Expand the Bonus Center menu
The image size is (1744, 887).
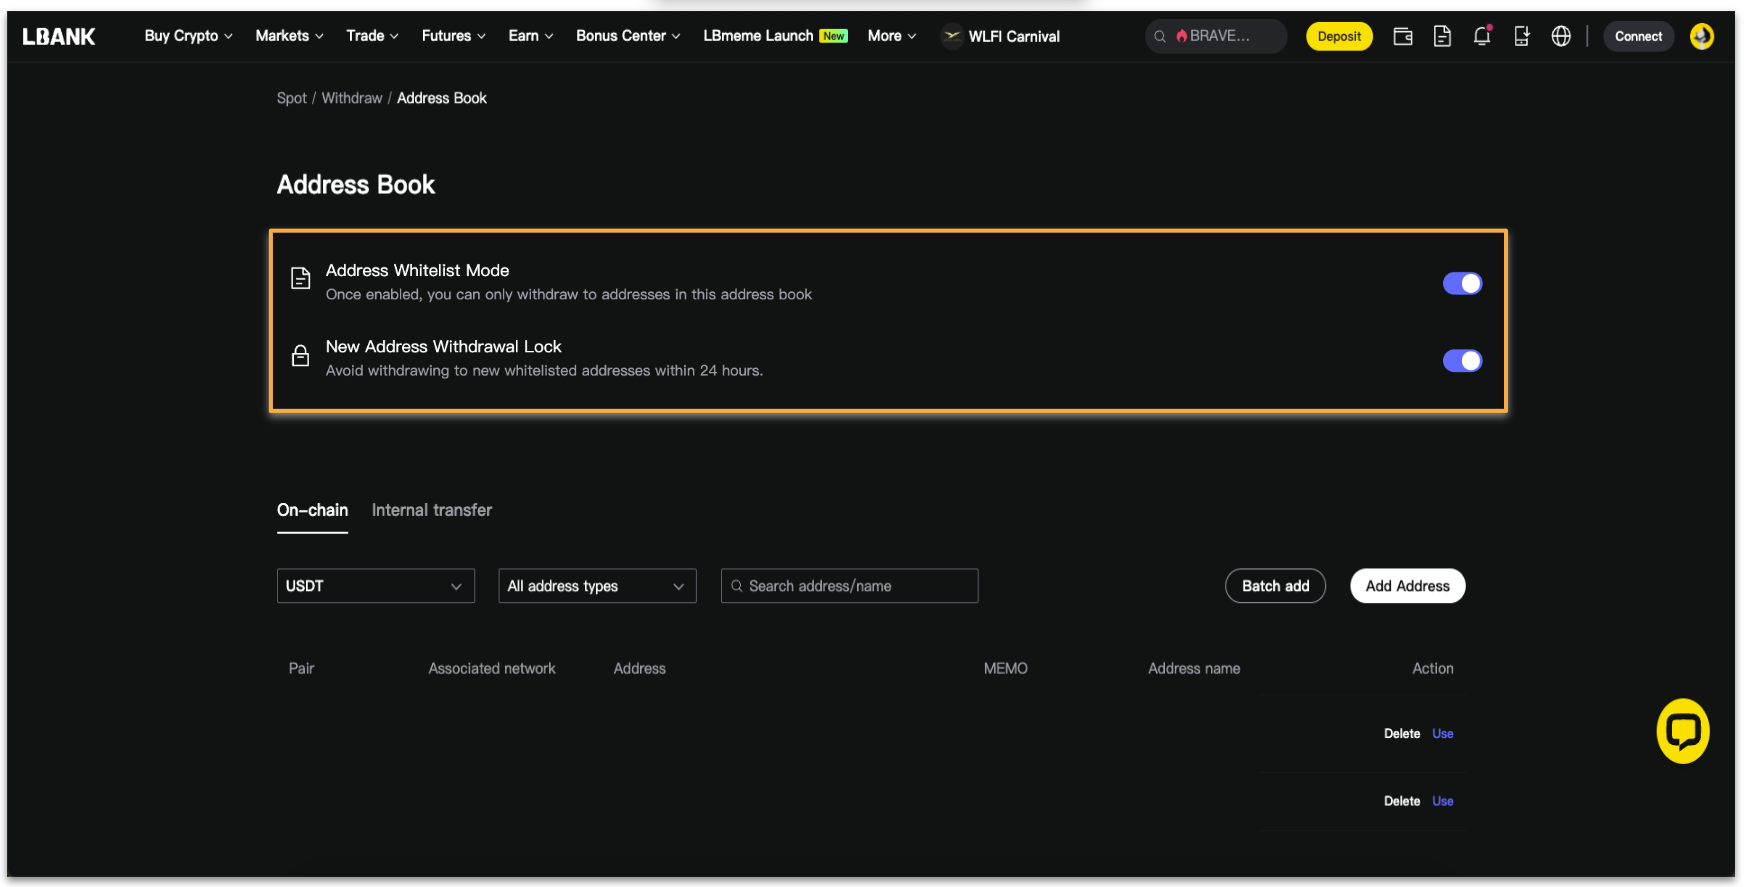point(628,36)
